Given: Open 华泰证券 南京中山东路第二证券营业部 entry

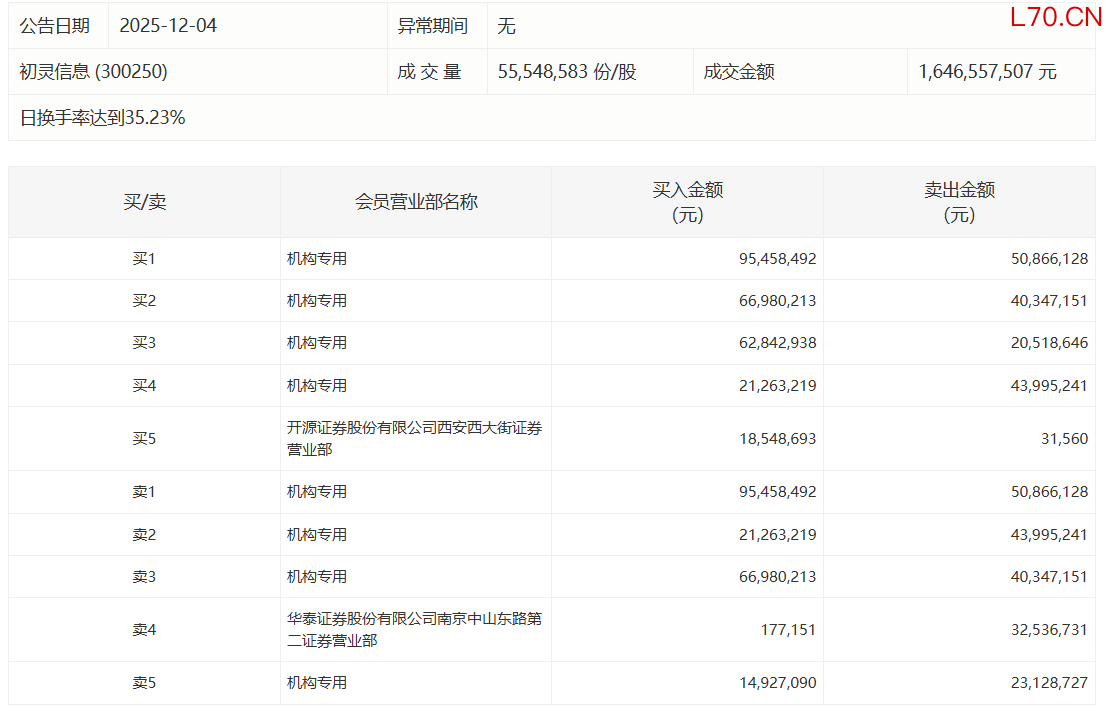Looking at the screenshot, I should [x=414, y=630].
